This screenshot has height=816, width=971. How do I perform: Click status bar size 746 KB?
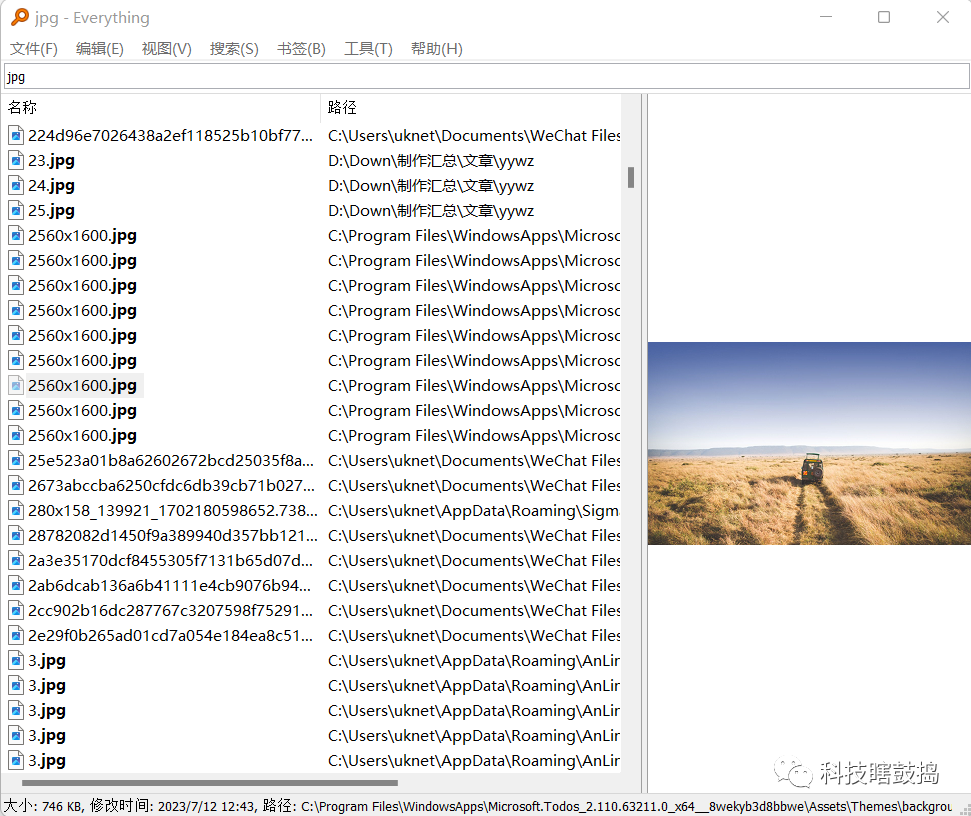click(x=43, y=806)
